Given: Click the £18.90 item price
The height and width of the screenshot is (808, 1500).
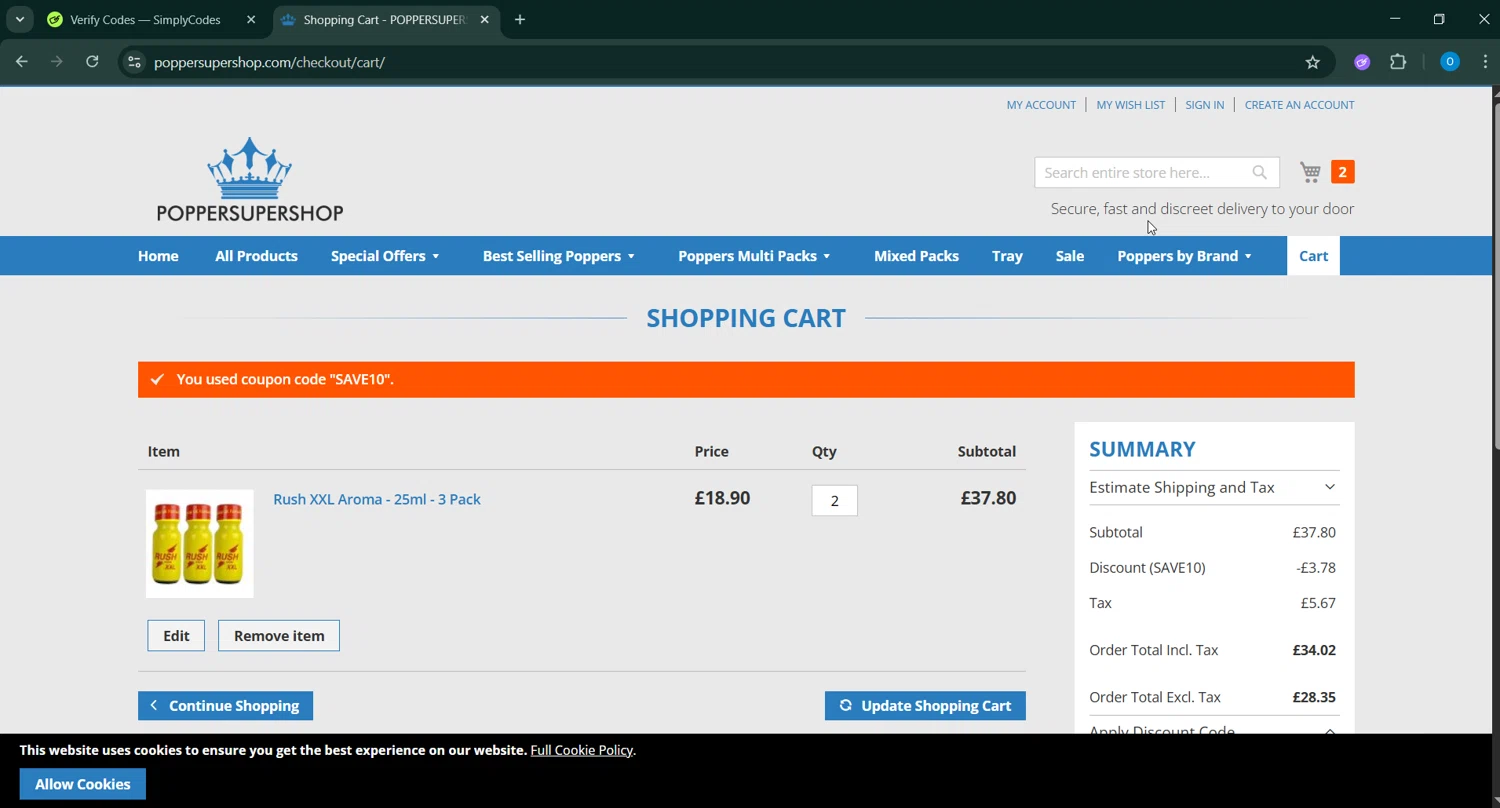Looking at the screenshot, I should point(722,498).
